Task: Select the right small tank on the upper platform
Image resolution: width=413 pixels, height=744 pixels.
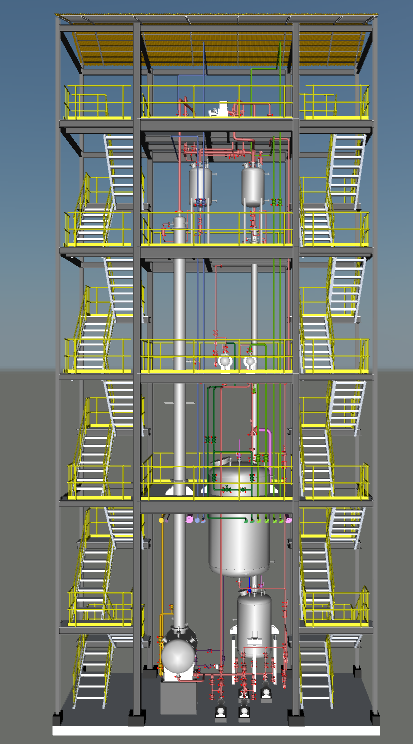Action: click(x=253, y=184)
